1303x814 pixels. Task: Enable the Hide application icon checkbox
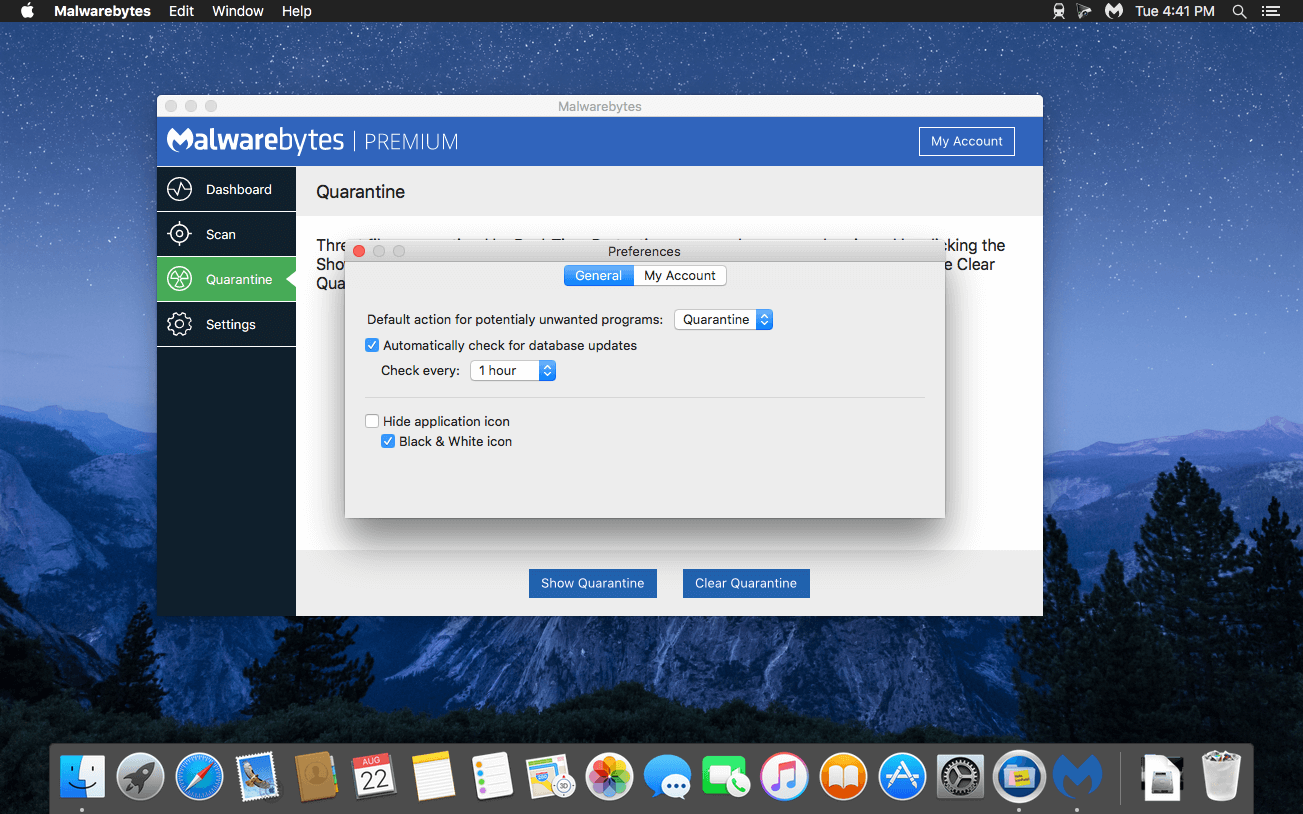pyautogui.click(x=372, y=421)
